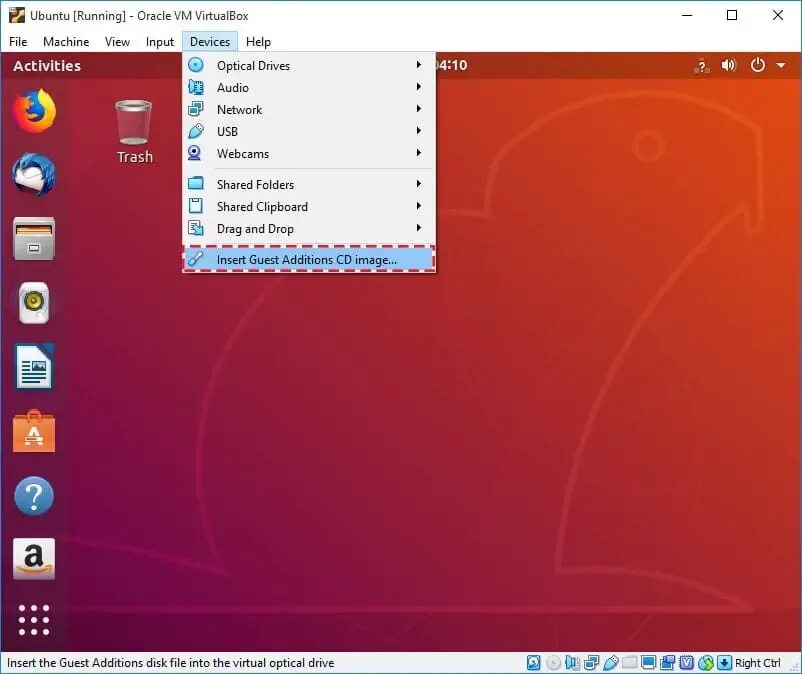Open the View menu

pyautogui.click(x=117, y=42)
